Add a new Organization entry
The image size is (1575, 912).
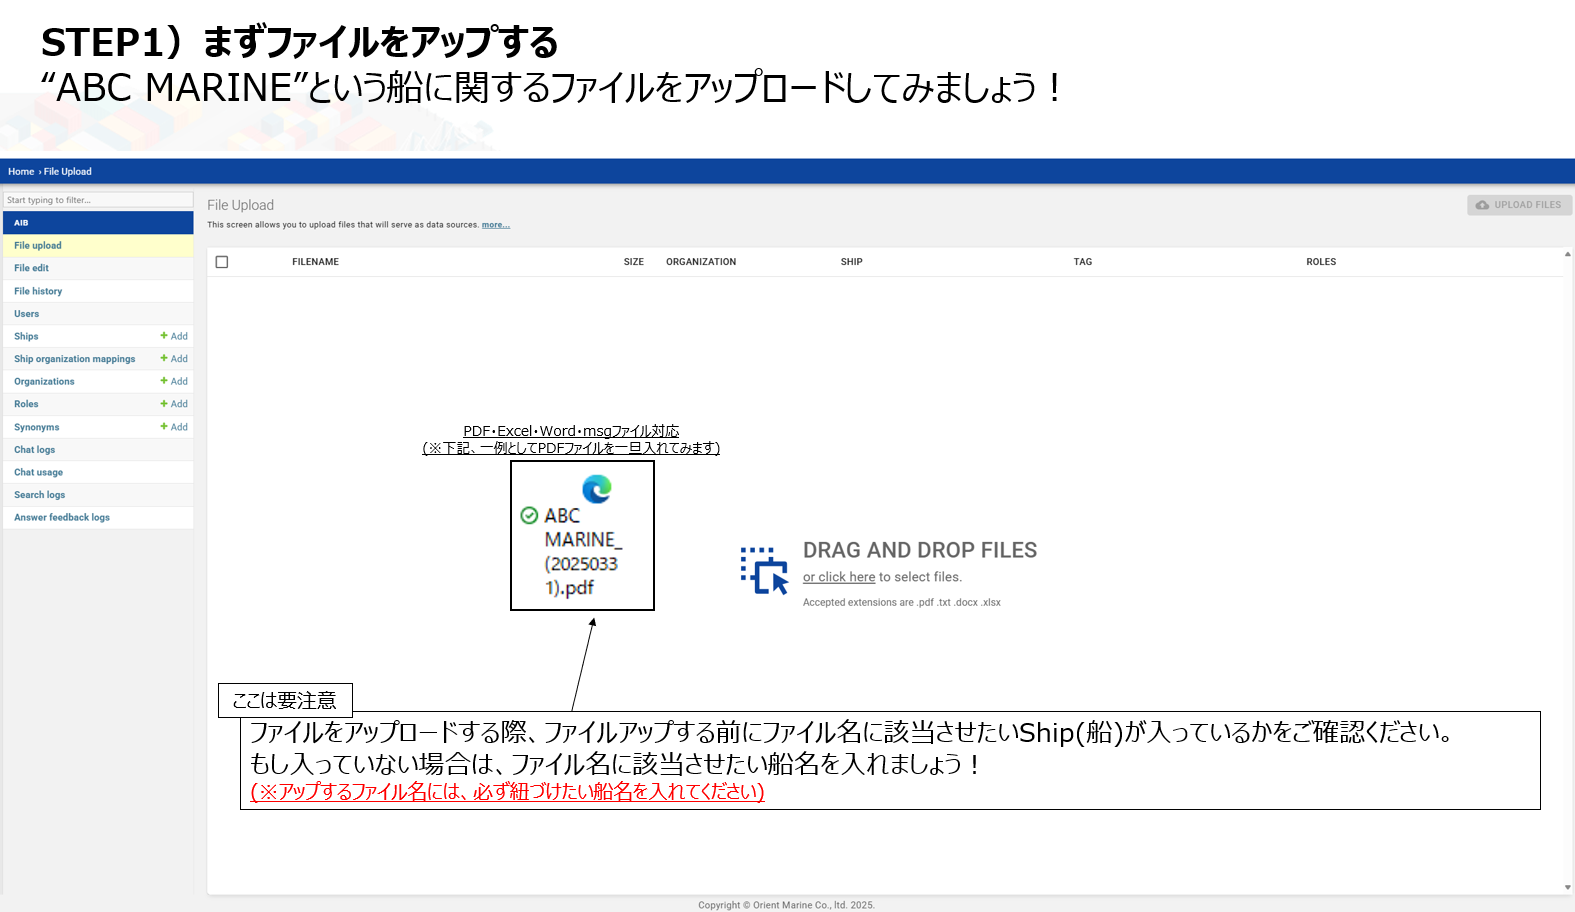tap(174, 382)
